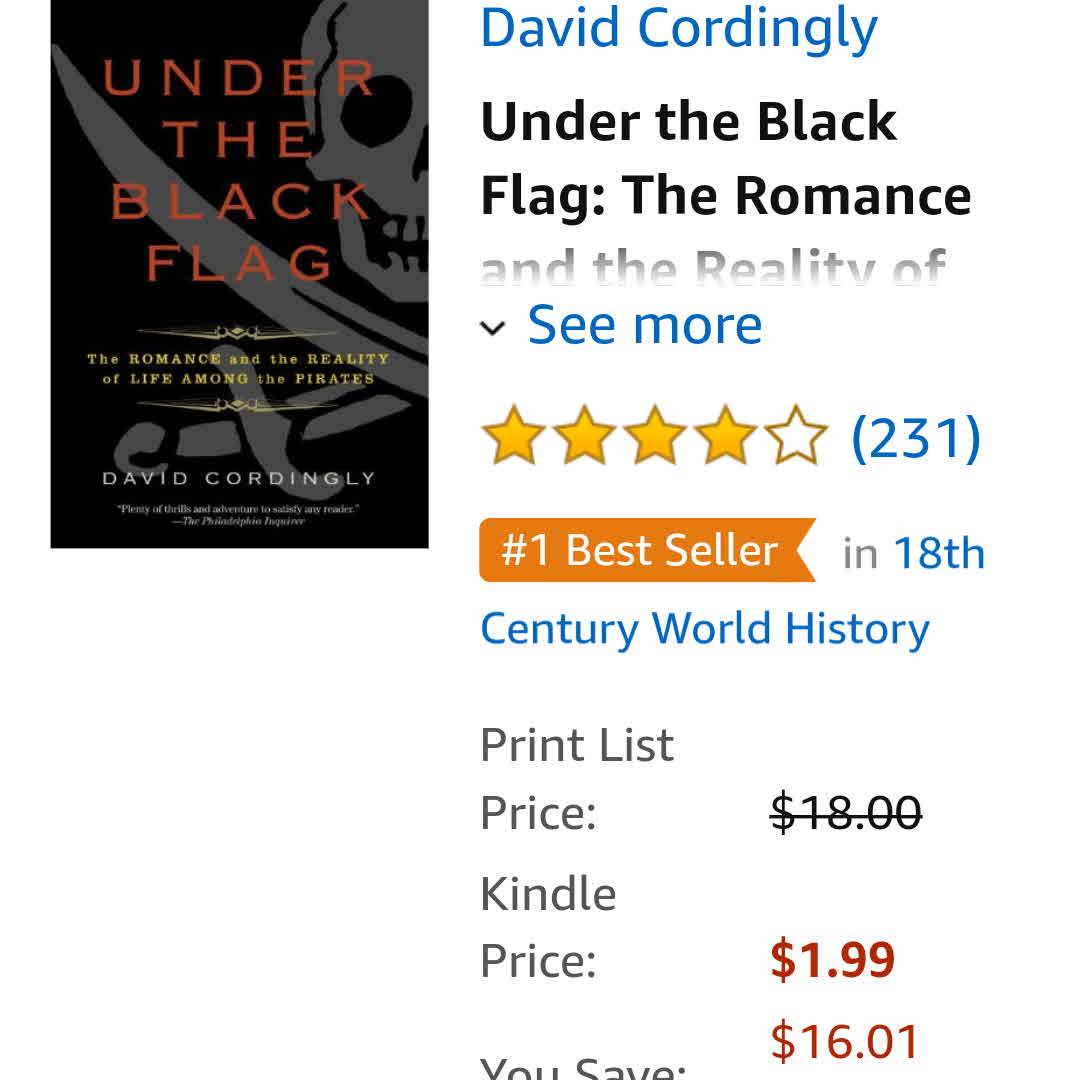Image resolution: width=1080 pixels, height=1080 pixels.
Task: Open Century World History category link
Action: click(705, 629)
